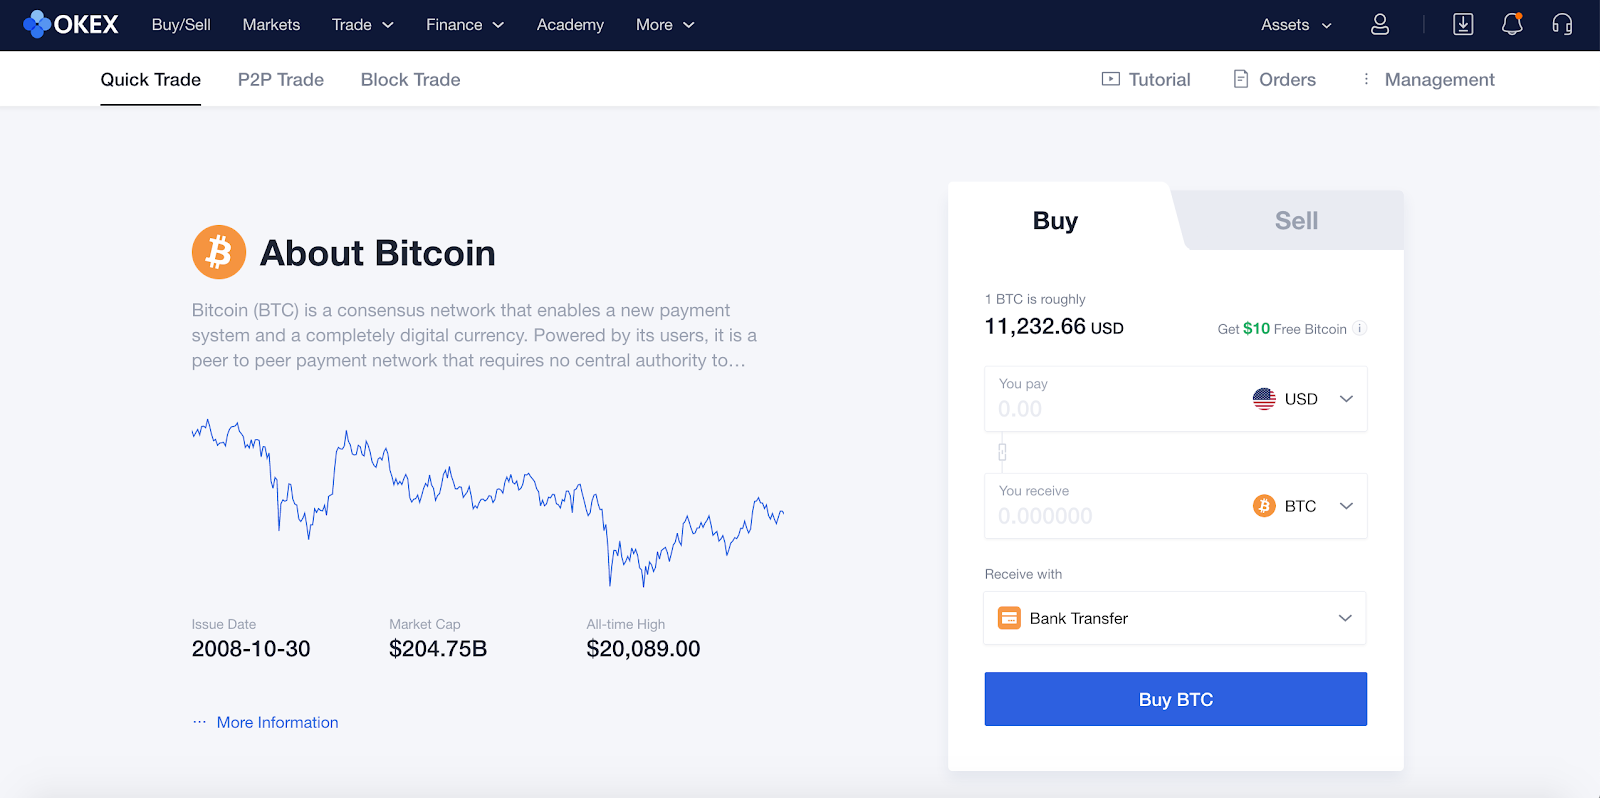Open the Assets dropdown menu
The height and width of the screenshot is (798, 1600).
1296,24
